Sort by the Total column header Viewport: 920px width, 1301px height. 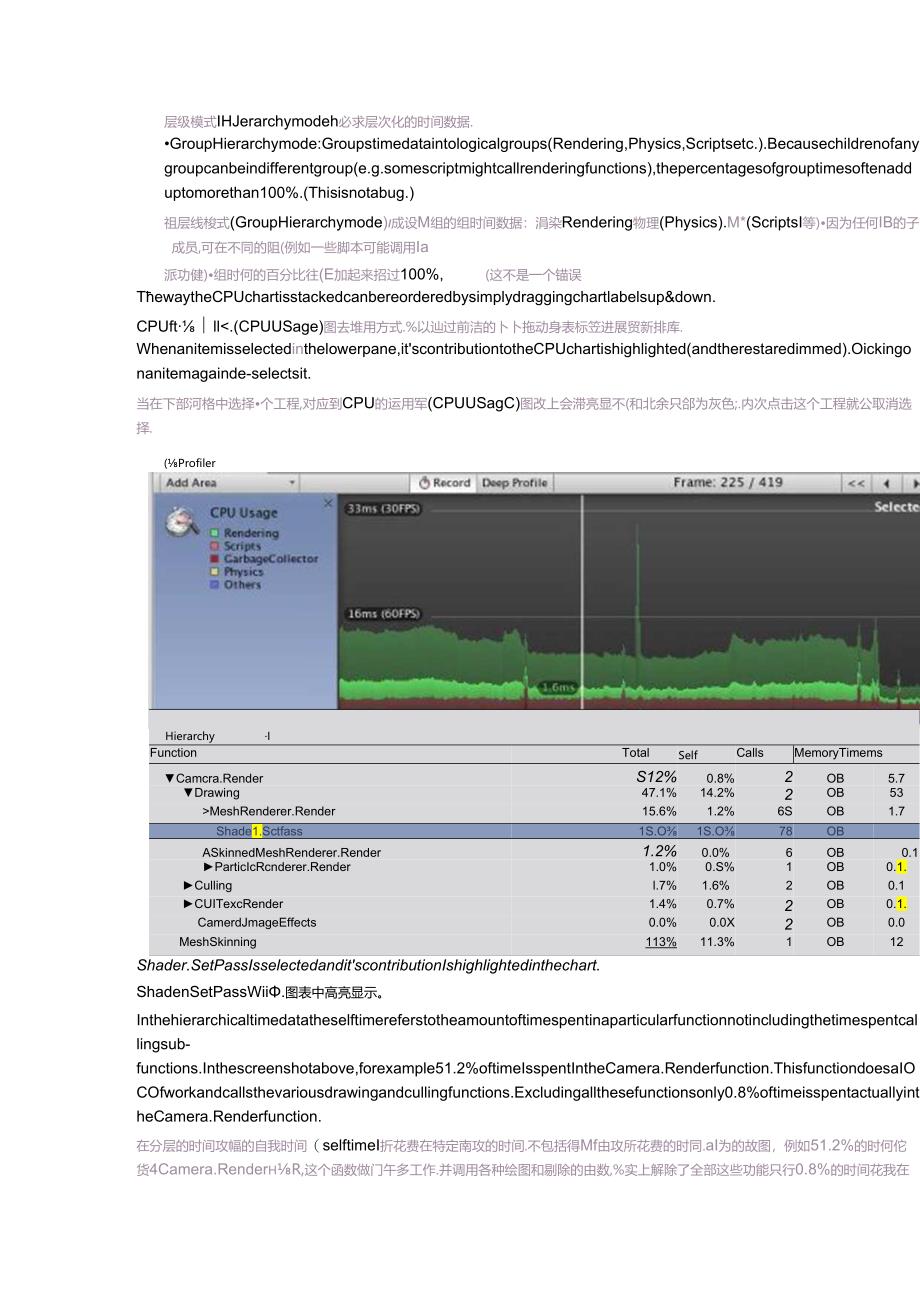(635, 753)
